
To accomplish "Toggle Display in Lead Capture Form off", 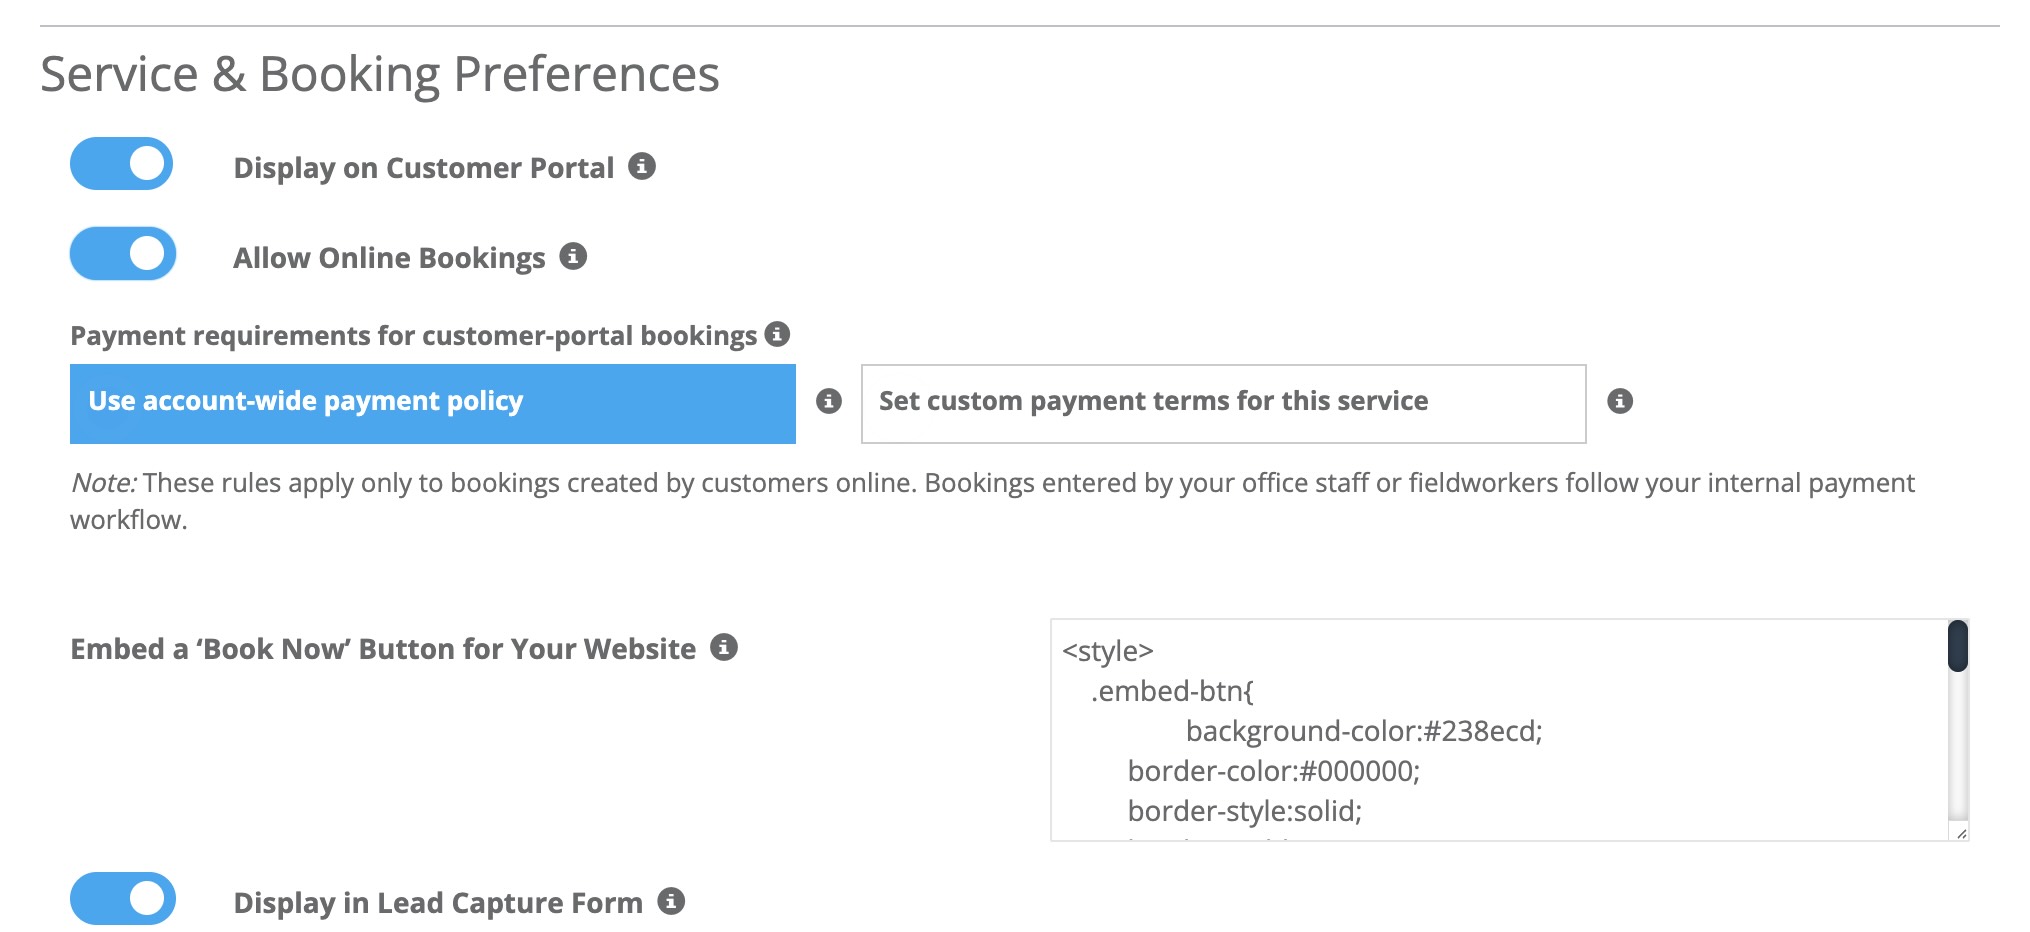I will click(x=122, y=899).
